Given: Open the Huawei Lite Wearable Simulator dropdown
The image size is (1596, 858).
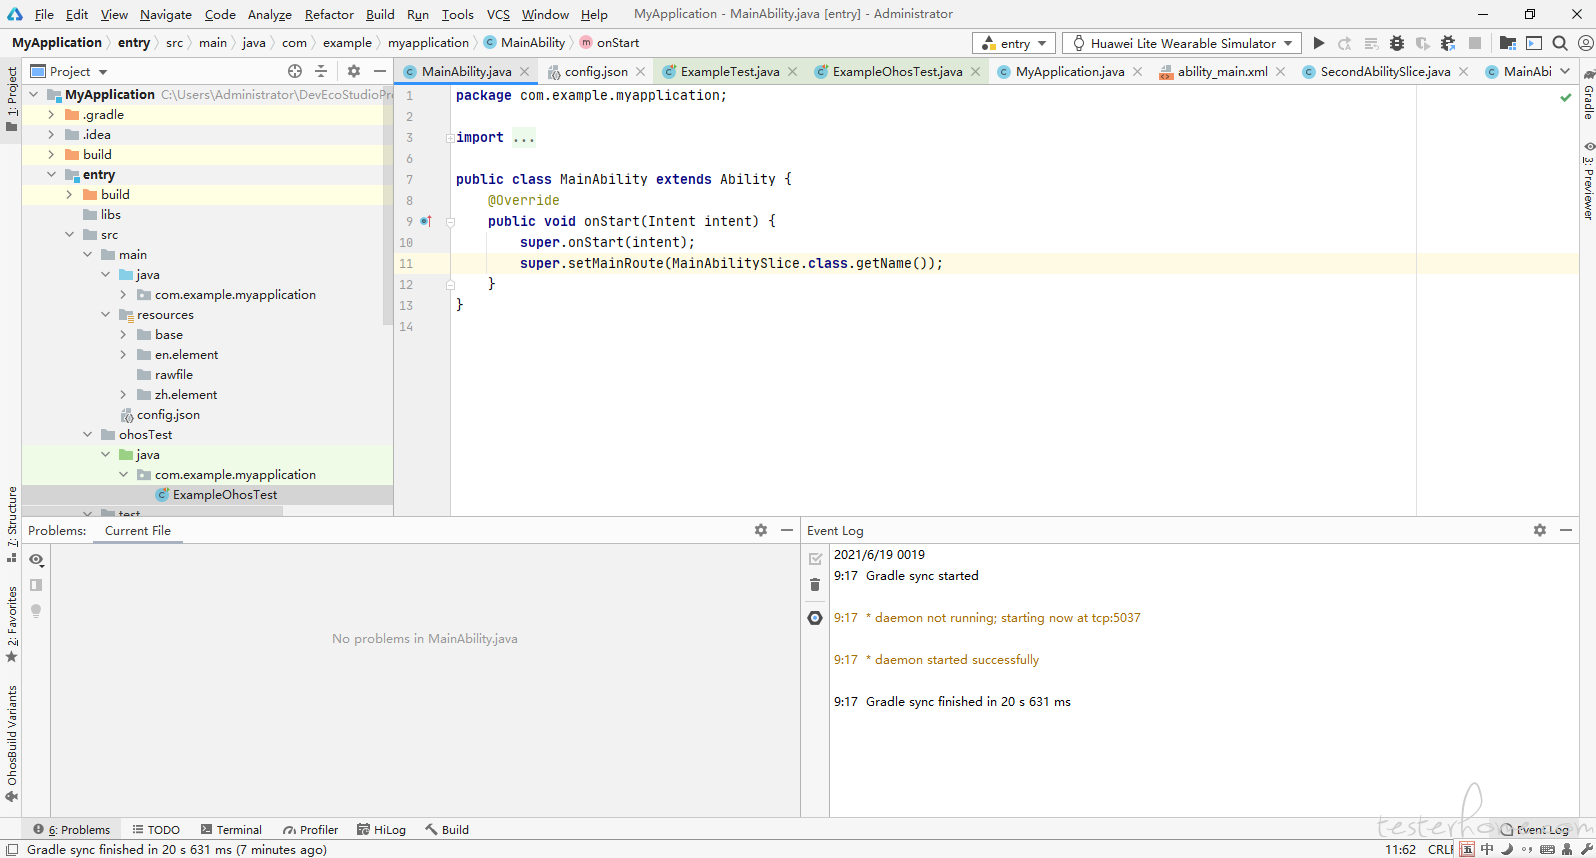Looking at the screenshot, I should (x=1182, y=43).
